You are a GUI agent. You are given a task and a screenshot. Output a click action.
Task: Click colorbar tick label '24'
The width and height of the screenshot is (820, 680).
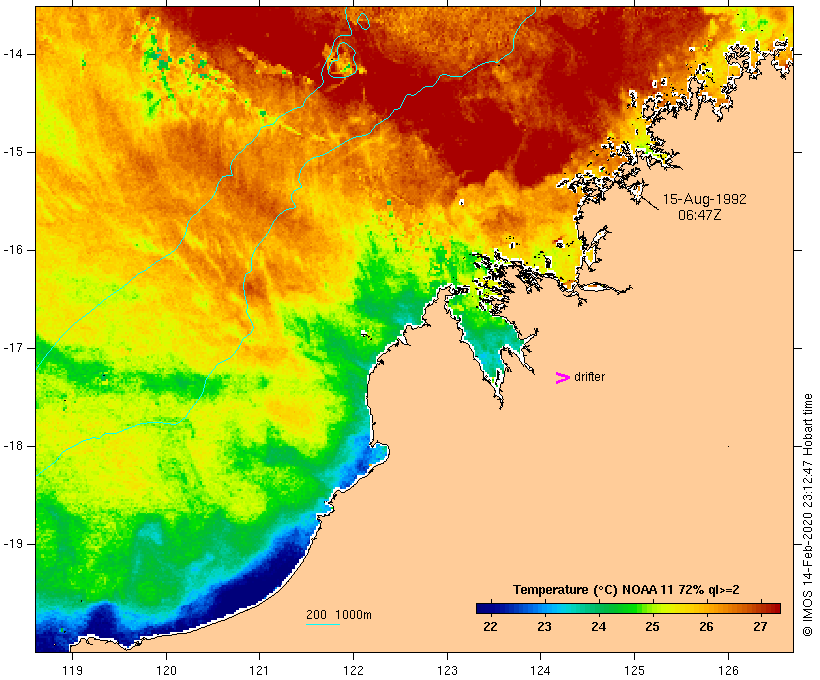point(598,627)
